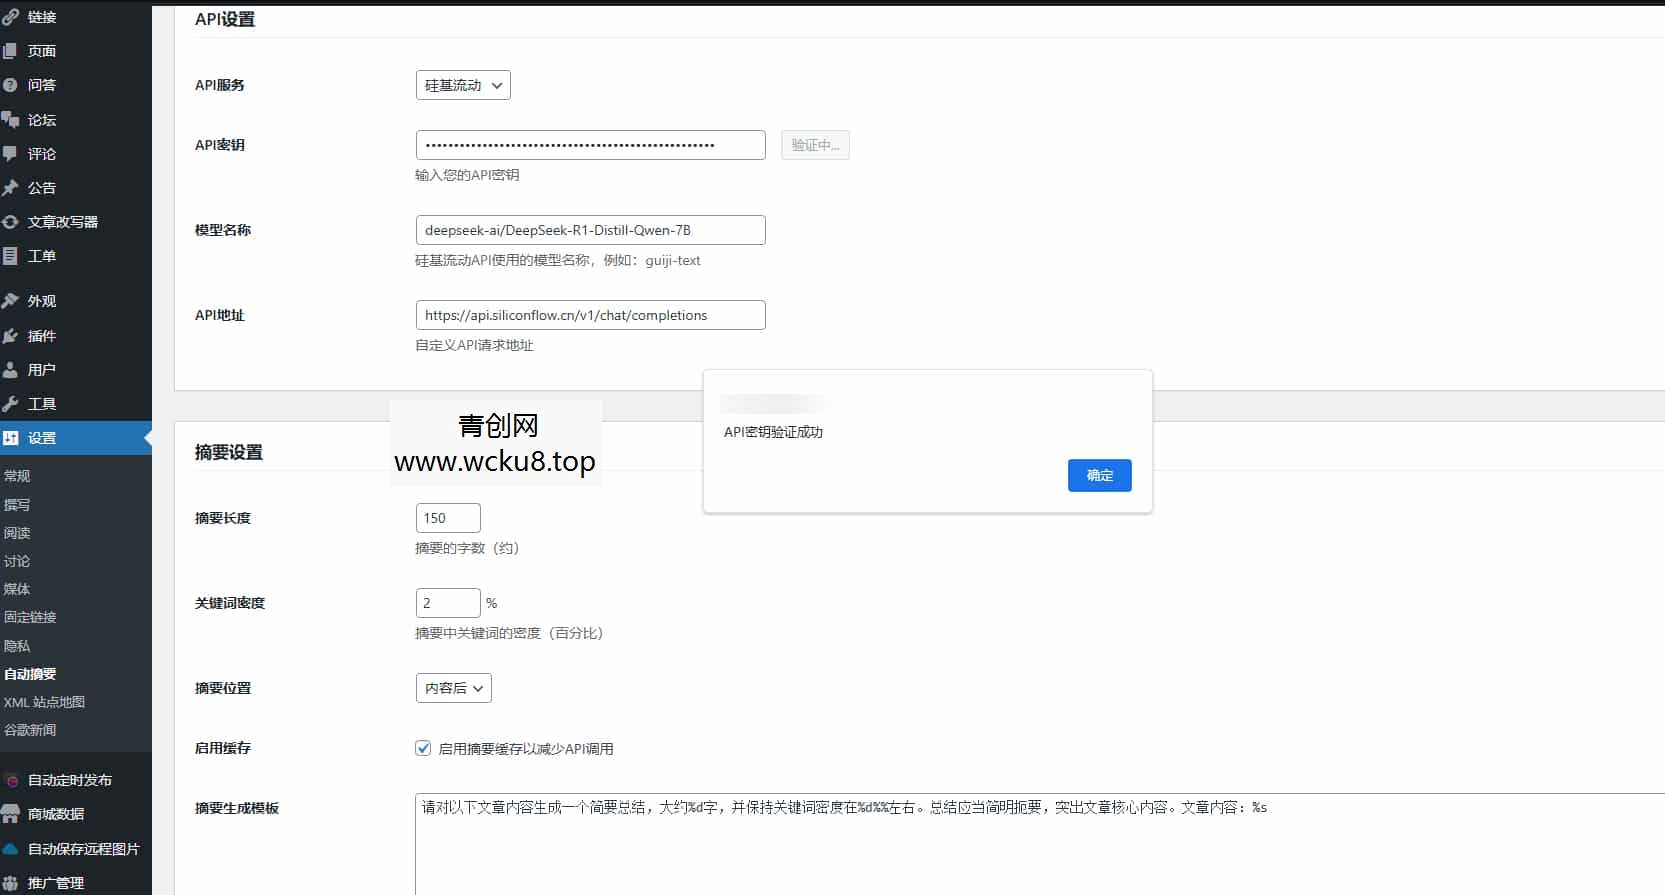Open 常规 settings submenu
This screenshot has height=895, width=1665.
click(17, 476)
